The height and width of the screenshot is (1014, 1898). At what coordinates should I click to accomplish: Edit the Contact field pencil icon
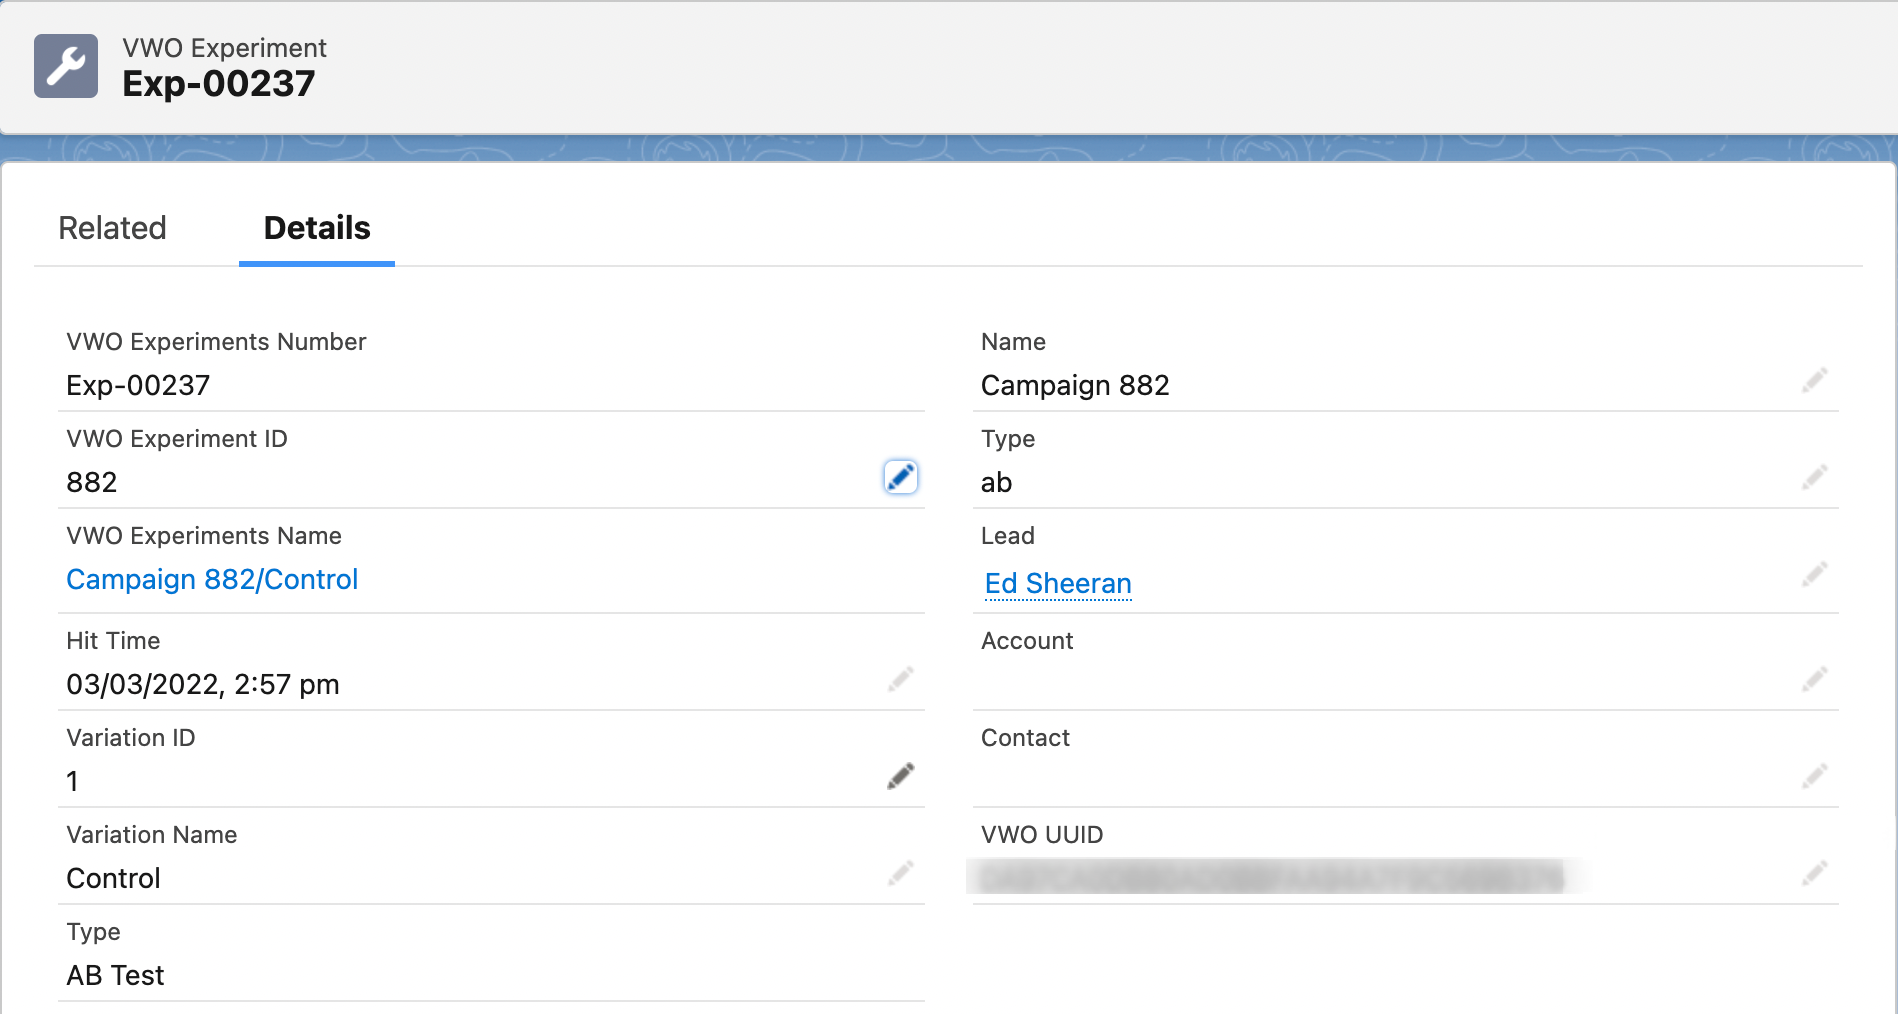[x=1814, y=776]
